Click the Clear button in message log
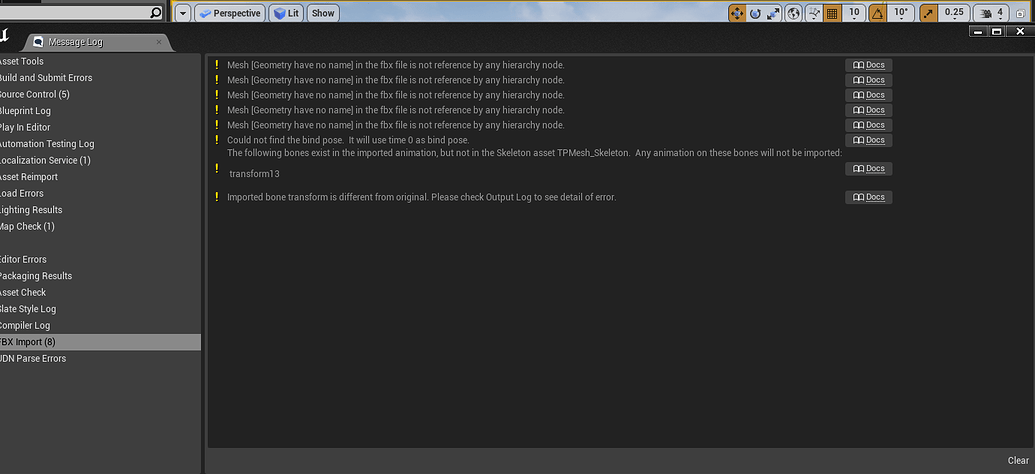This screenshot has width=1035, height=474. point(1018,461)
